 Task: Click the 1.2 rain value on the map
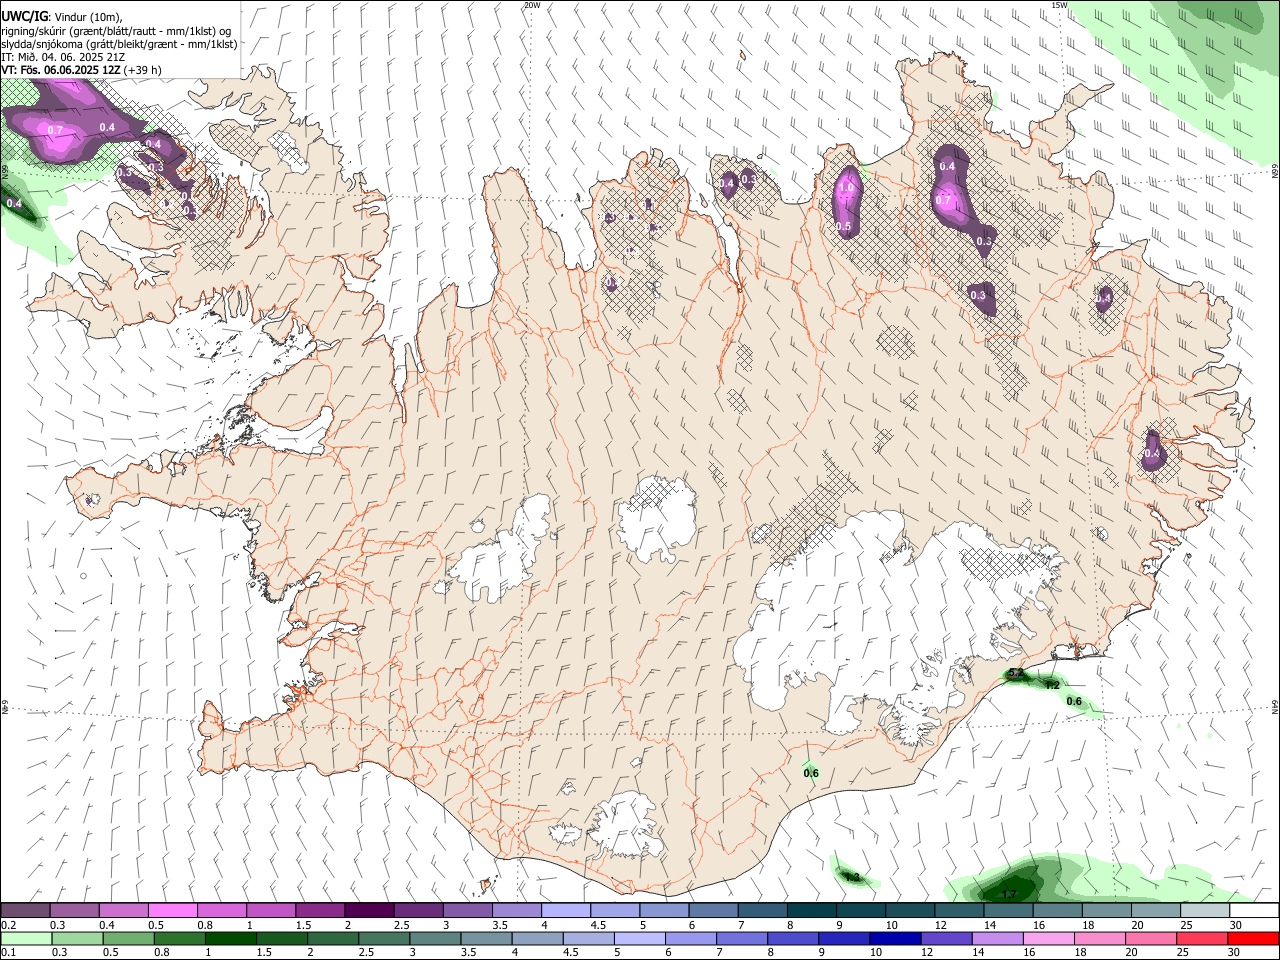click(x=1052, y=685)
